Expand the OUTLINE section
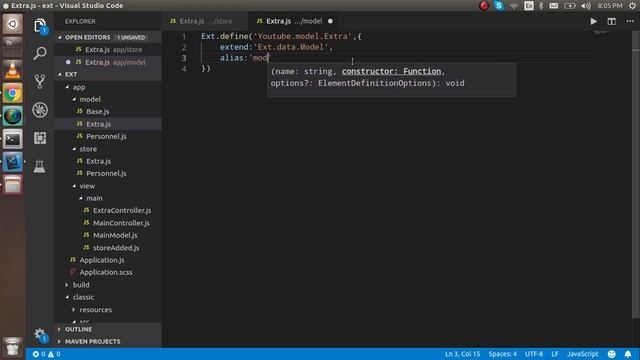 point(108,329)
